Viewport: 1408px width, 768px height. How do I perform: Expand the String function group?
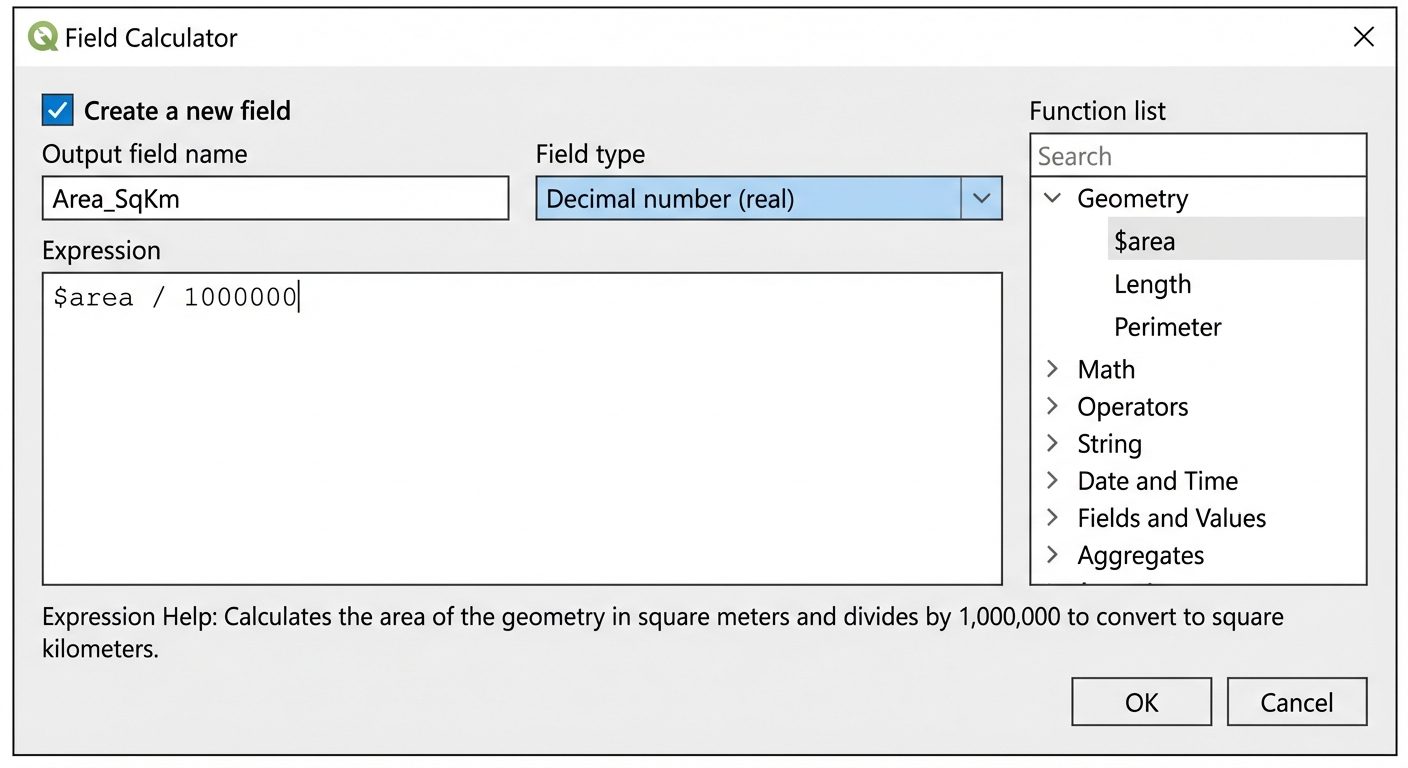coord(1052,443)
